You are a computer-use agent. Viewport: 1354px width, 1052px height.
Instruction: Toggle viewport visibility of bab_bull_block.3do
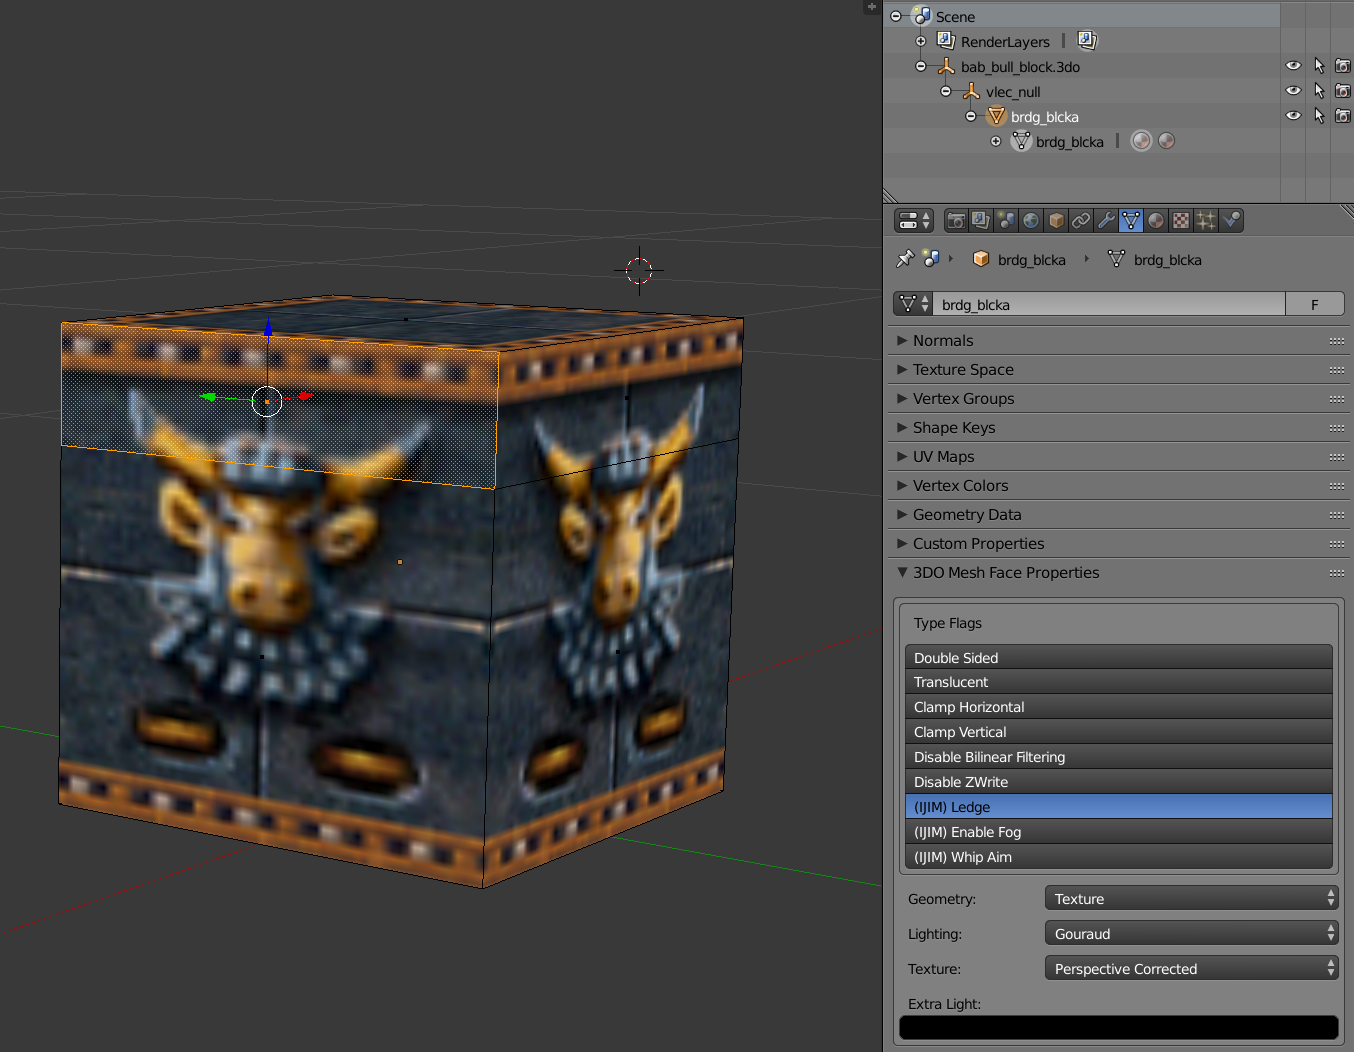pyautogui.click(x=1293, y=66)
